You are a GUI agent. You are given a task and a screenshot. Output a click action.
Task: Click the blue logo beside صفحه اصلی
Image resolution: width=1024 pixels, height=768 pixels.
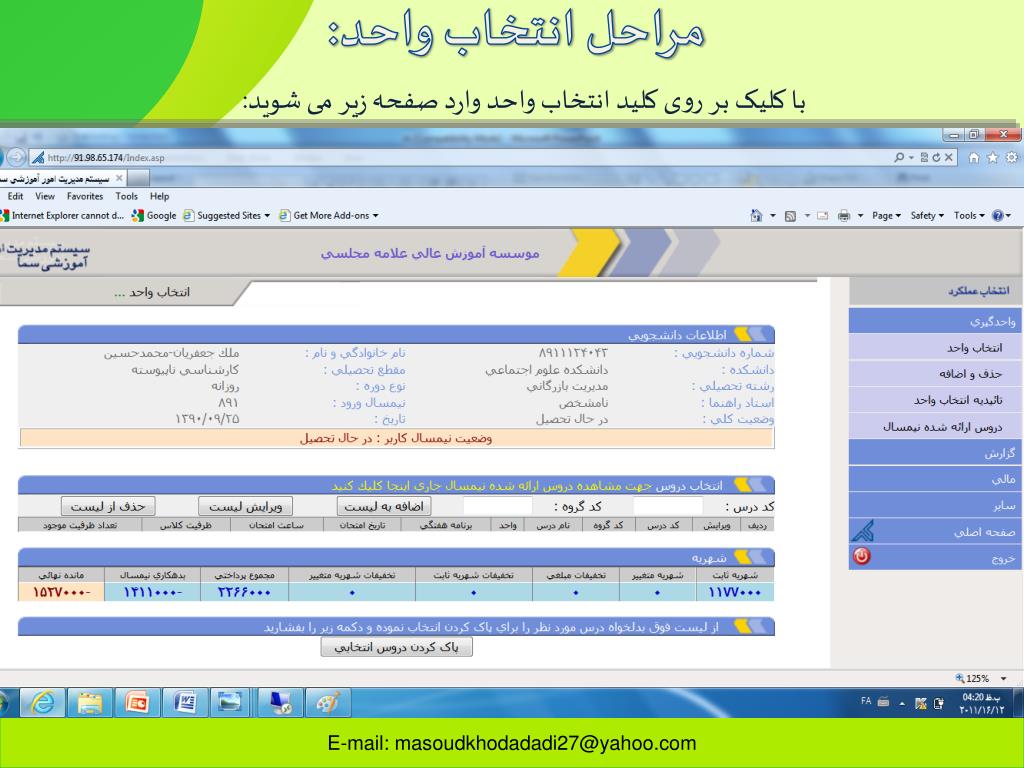pyautogui.click(x=862, y=531)
